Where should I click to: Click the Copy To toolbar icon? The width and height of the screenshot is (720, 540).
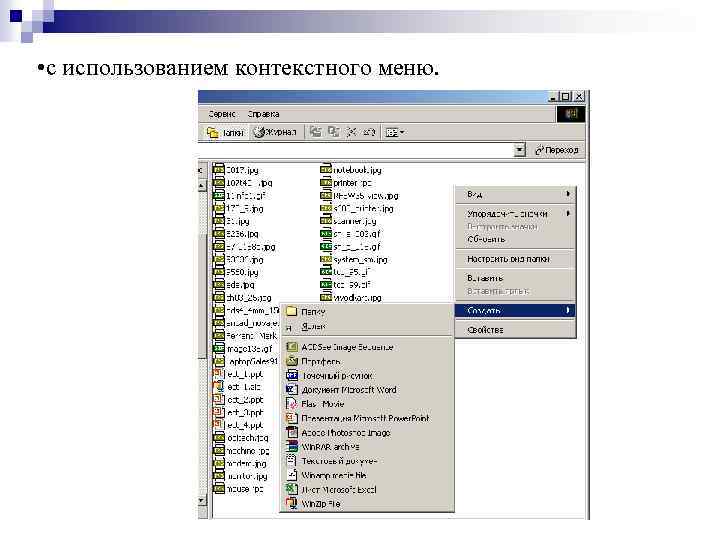click(x=334, y=132)
